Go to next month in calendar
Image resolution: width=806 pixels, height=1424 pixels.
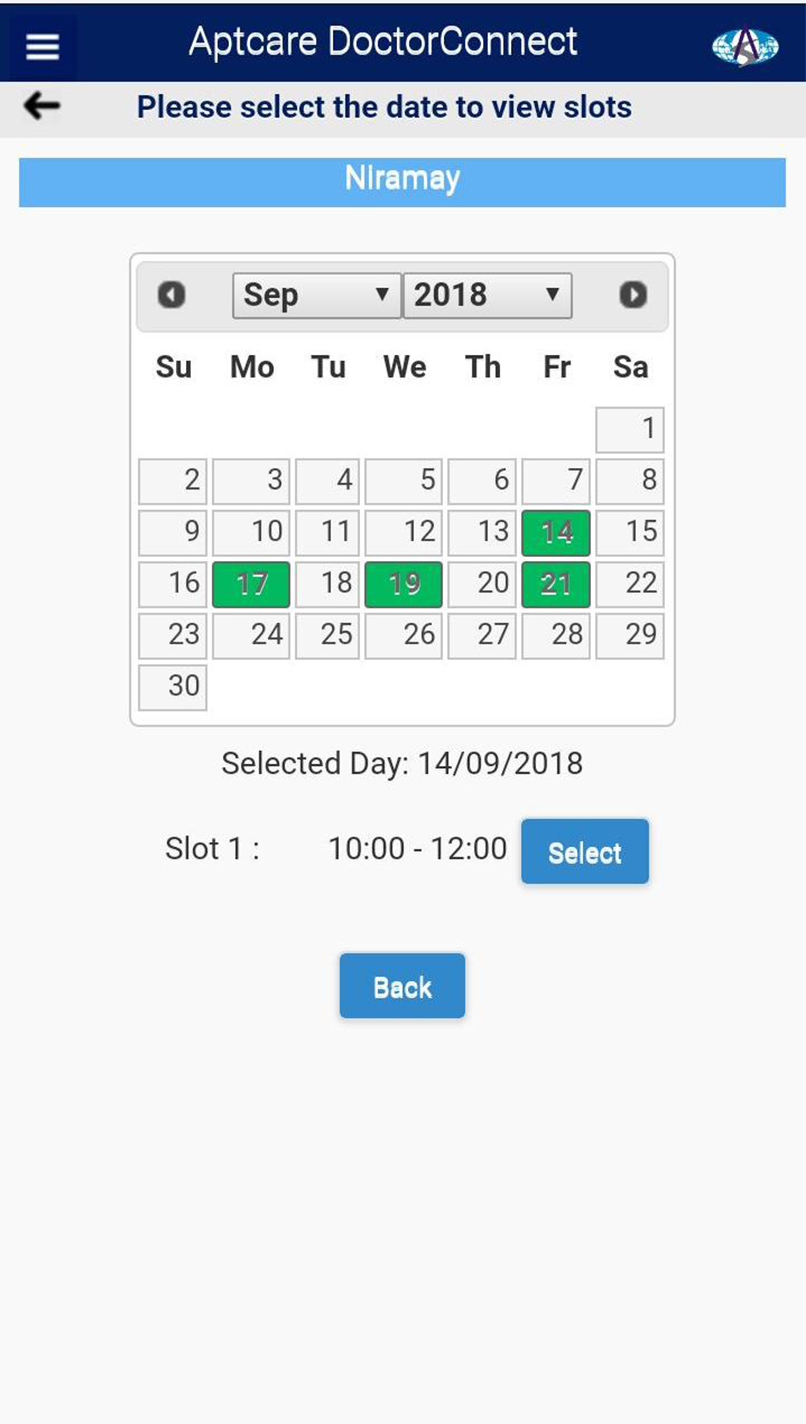click(633, 295)
